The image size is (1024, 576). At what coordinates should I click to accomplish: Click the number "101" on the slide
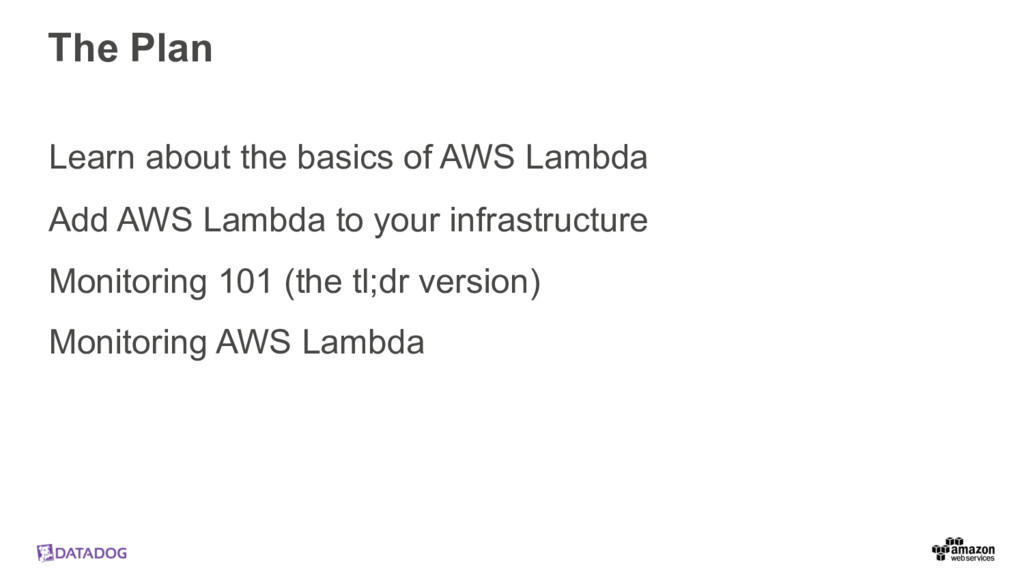point(244,282)
